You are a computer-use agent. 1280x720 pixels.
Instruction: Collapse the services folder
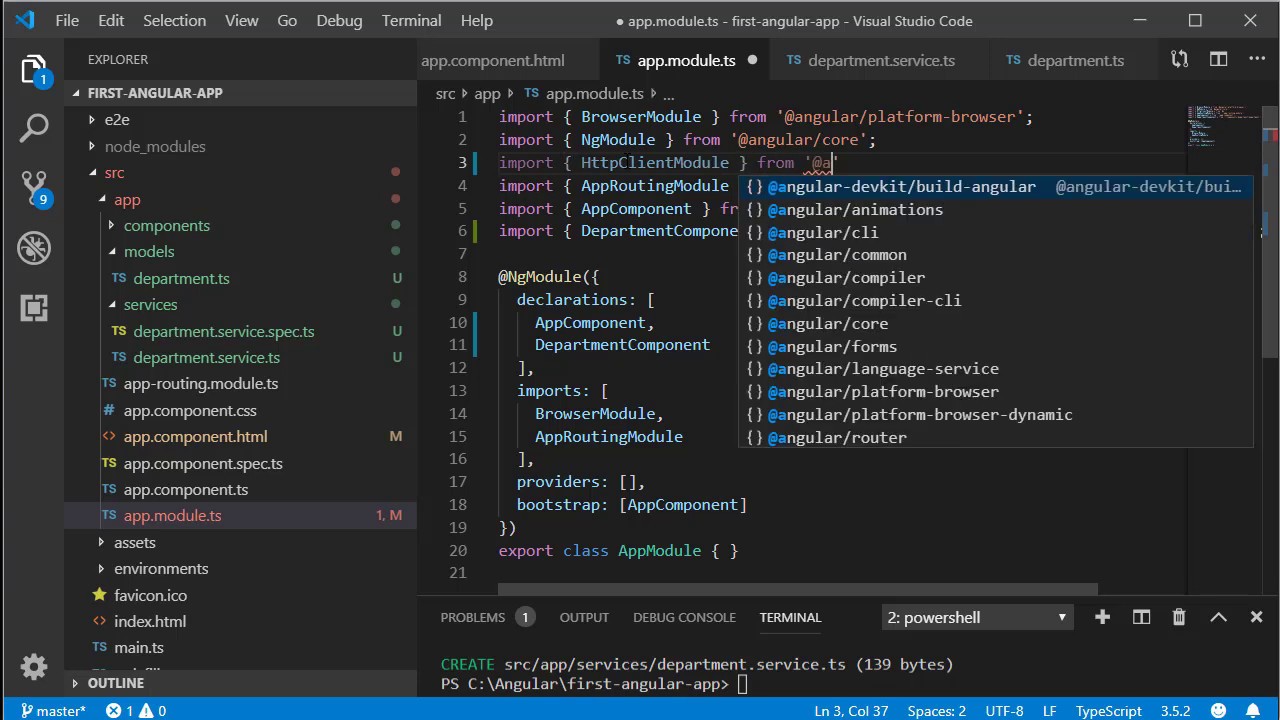150,305
